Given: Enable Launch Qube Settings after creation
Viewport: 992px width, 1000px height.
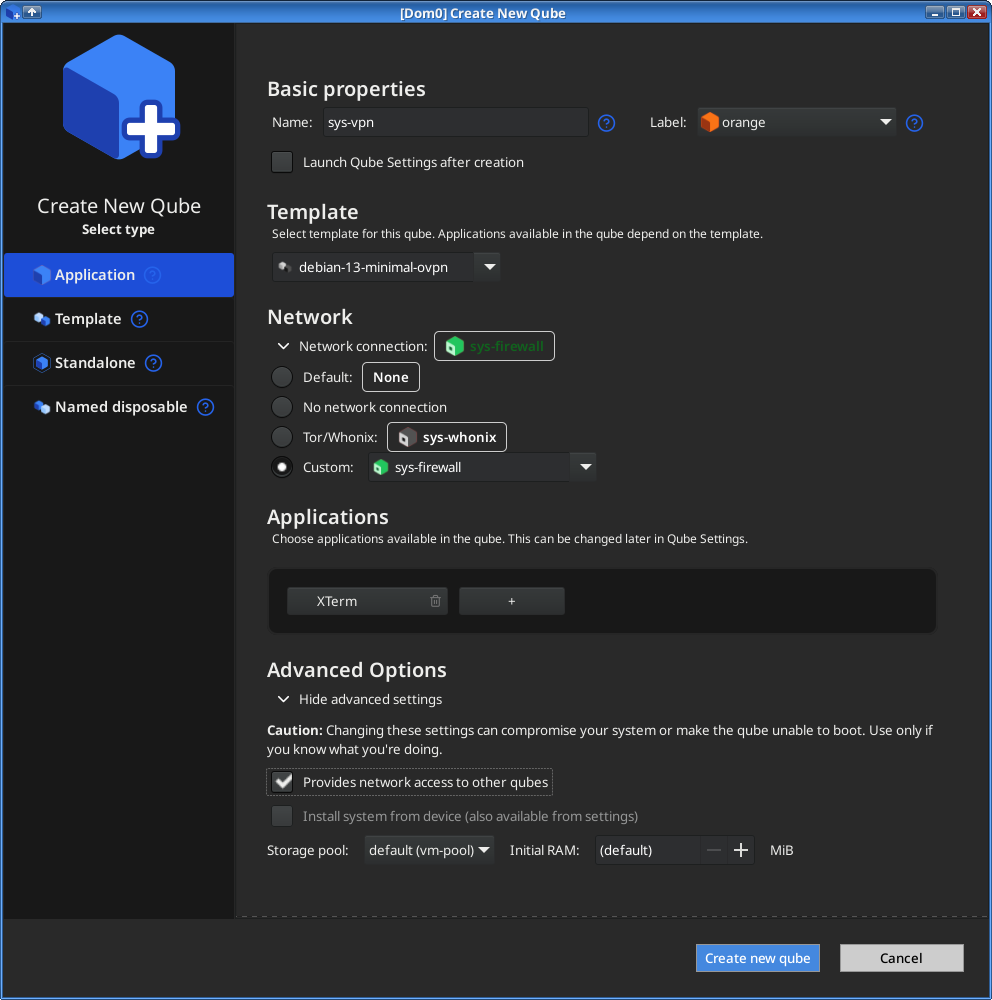Looking at the screenshot, I should pos(283,162).
